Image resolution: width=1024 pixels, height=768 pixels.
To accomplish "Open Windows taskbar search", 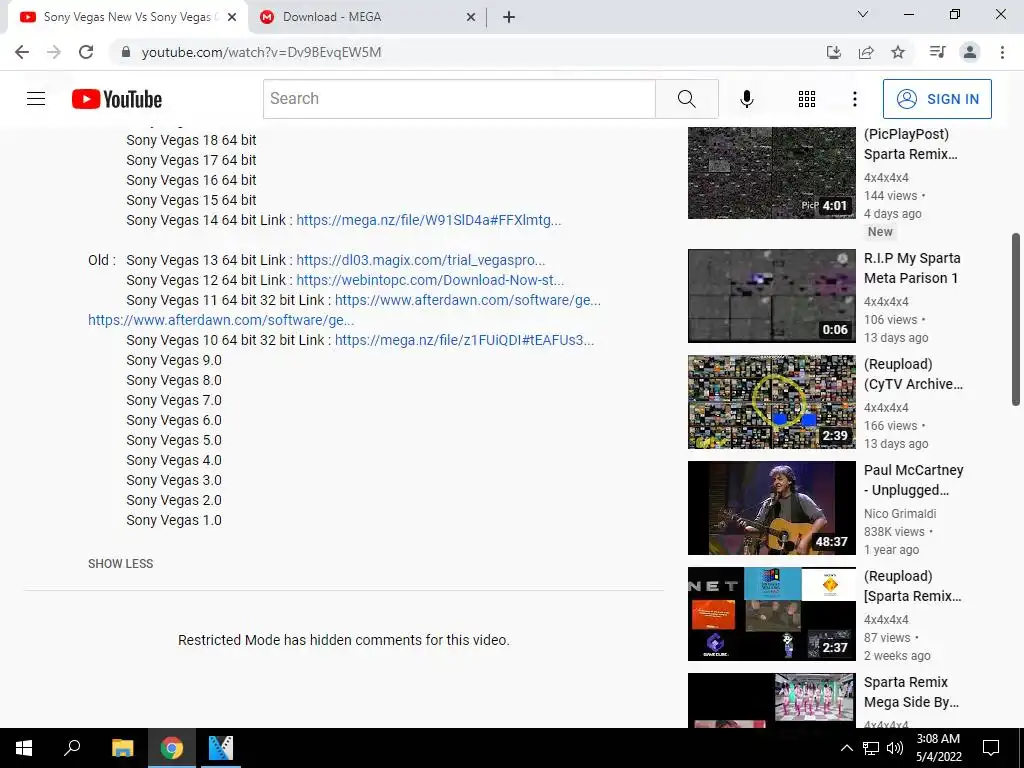I will pos(72,748).
